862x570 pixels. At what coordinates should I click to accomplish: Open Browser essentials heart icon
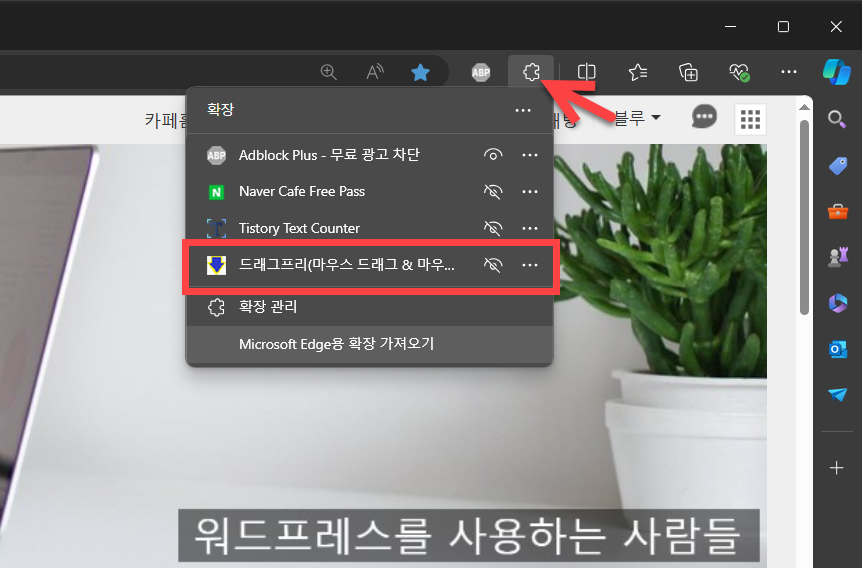[739, 72]
